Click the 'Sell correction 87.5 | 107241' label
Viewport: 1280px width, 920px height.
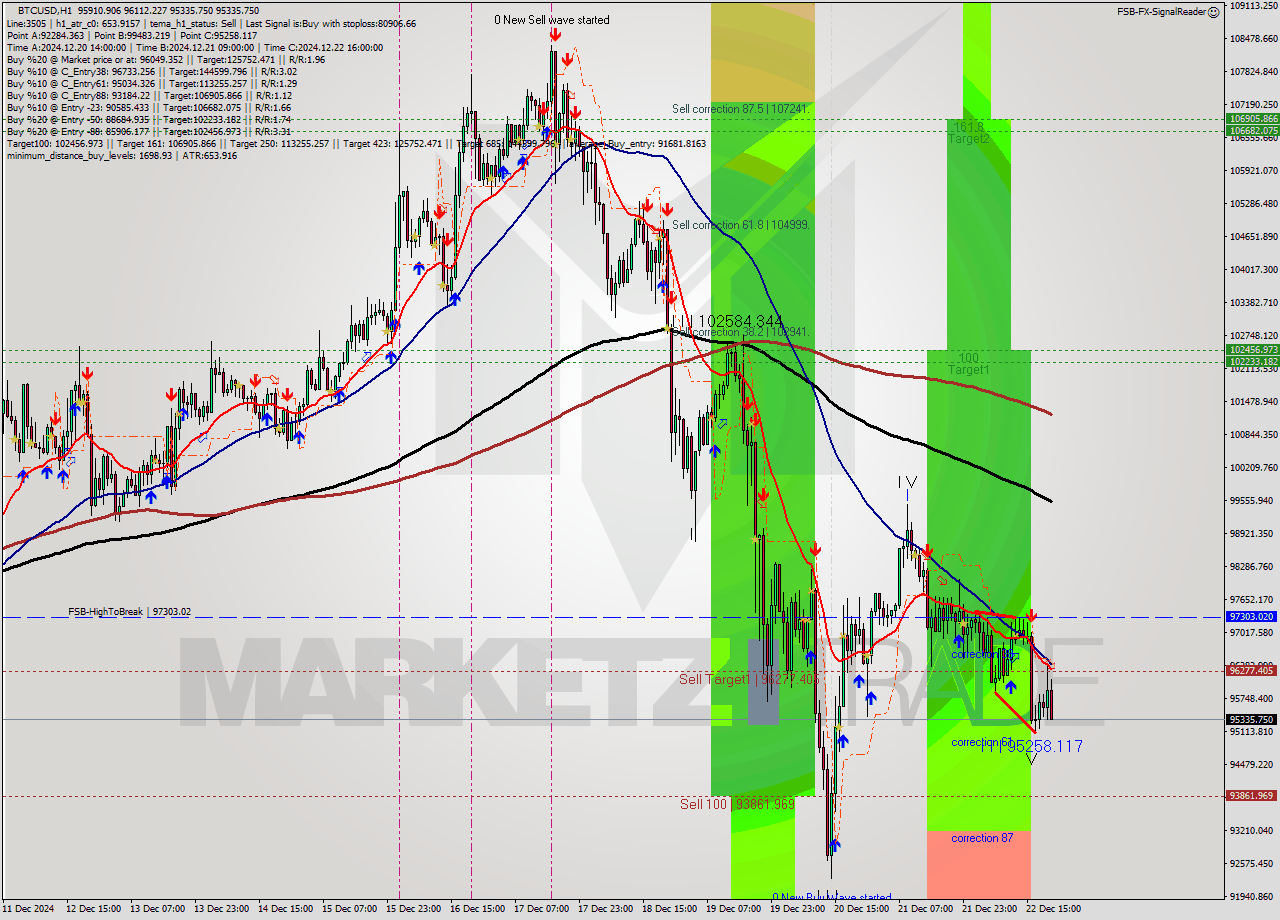point(740,108)
